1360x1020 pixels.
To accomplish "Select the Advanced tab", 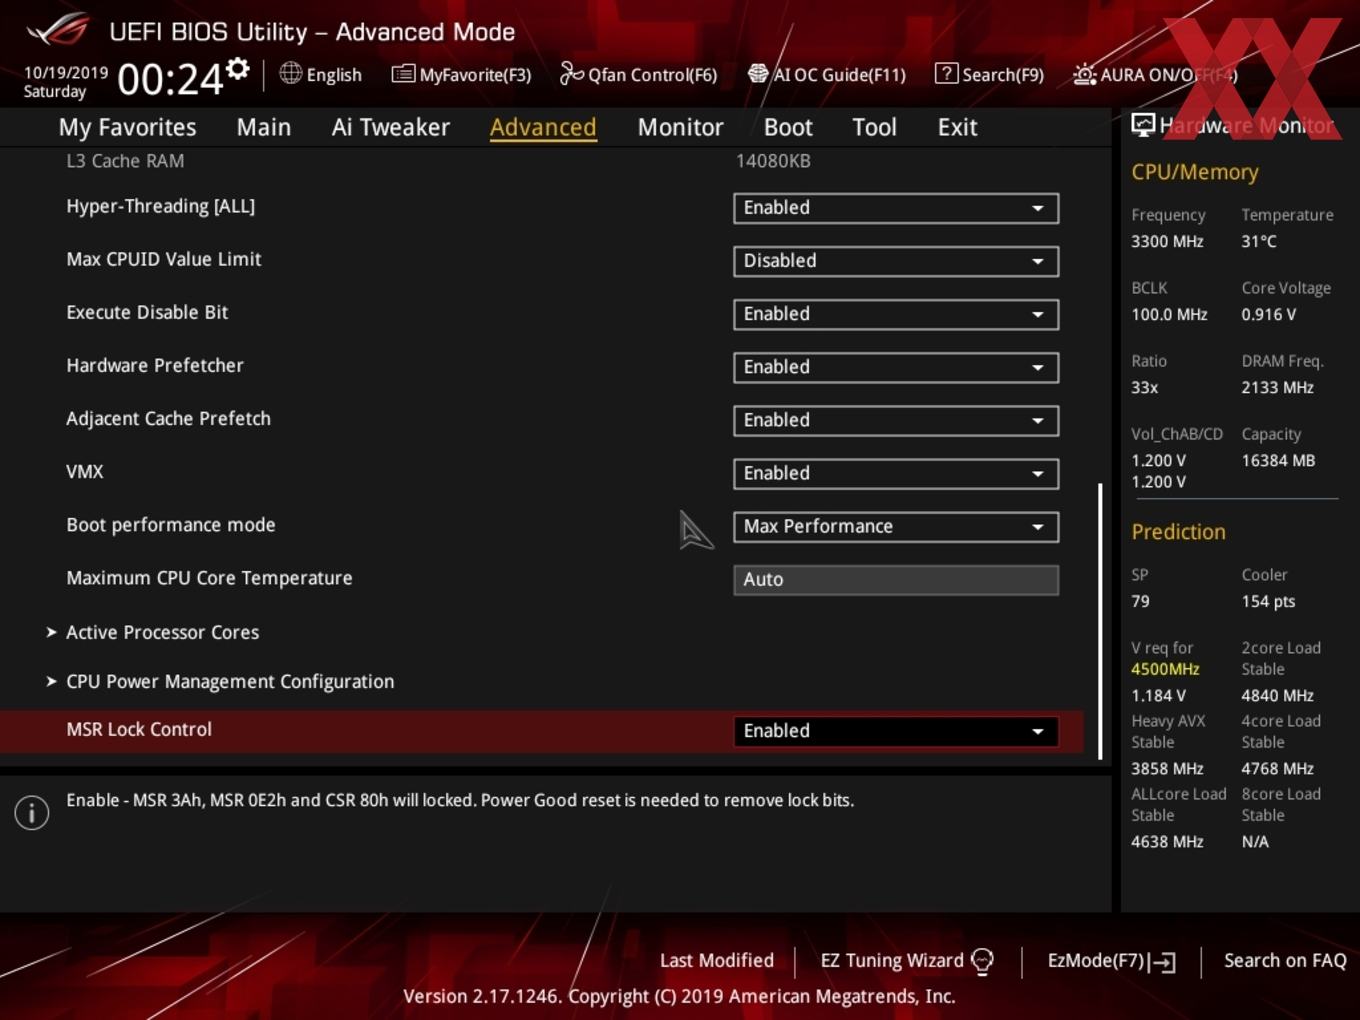I will [x=543, y=127].
